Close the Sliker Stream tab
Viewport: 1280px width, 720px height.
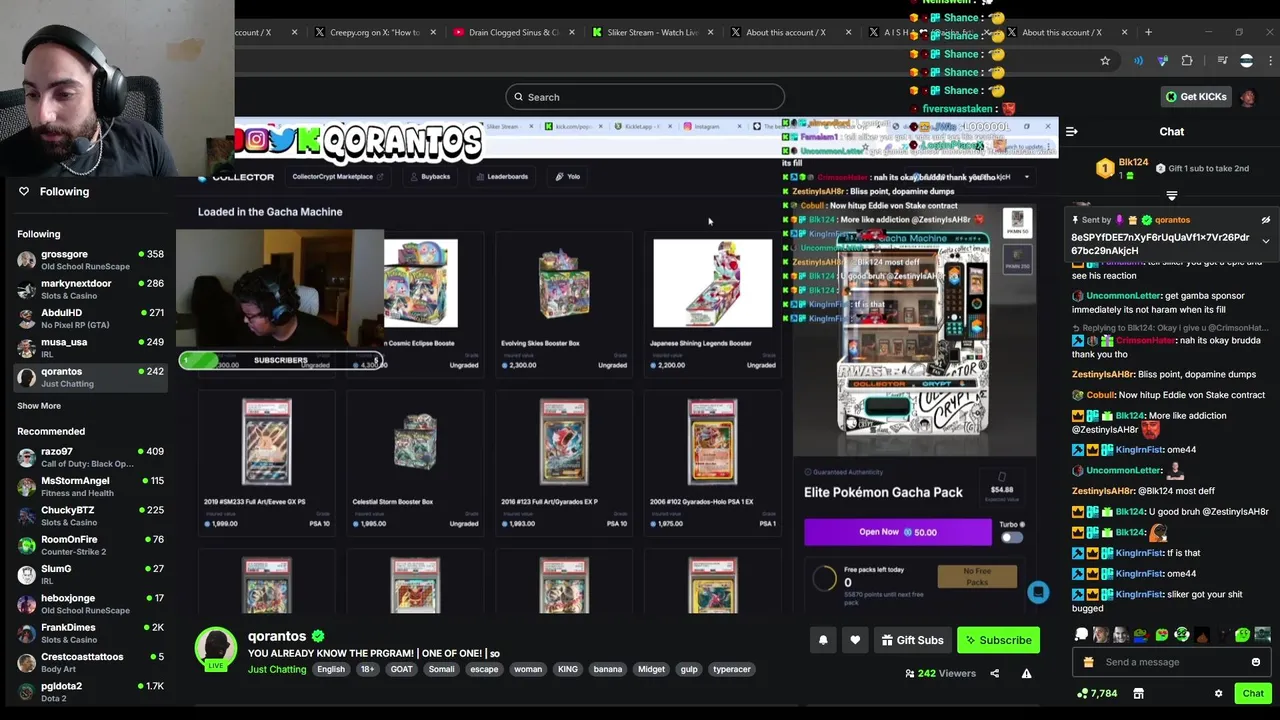[711, 32]
